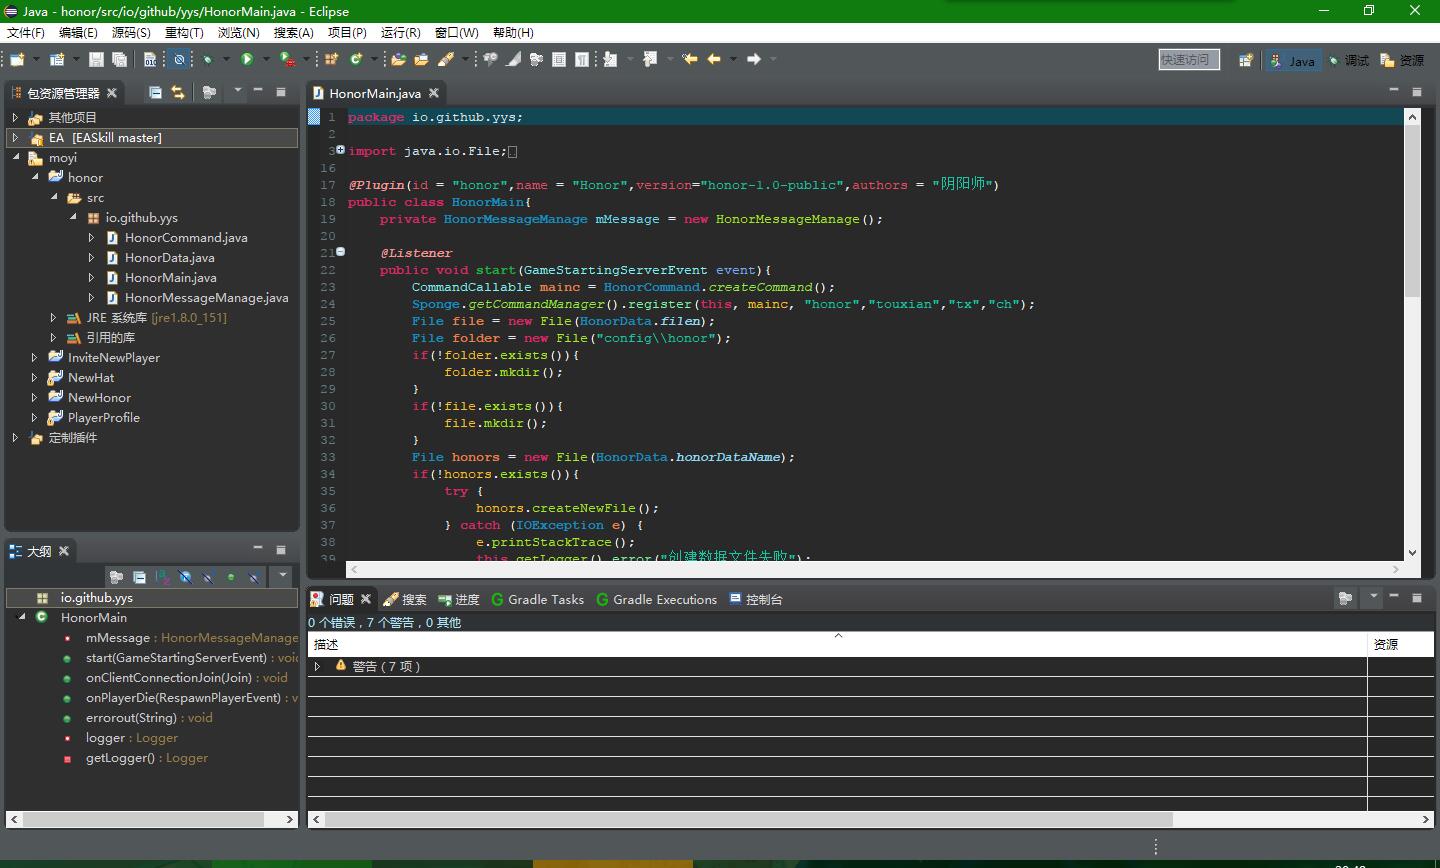Viewport: 1440px width, 868px height.
Task: Switch to the 控制台 console tab
Action: click(756, 600)
